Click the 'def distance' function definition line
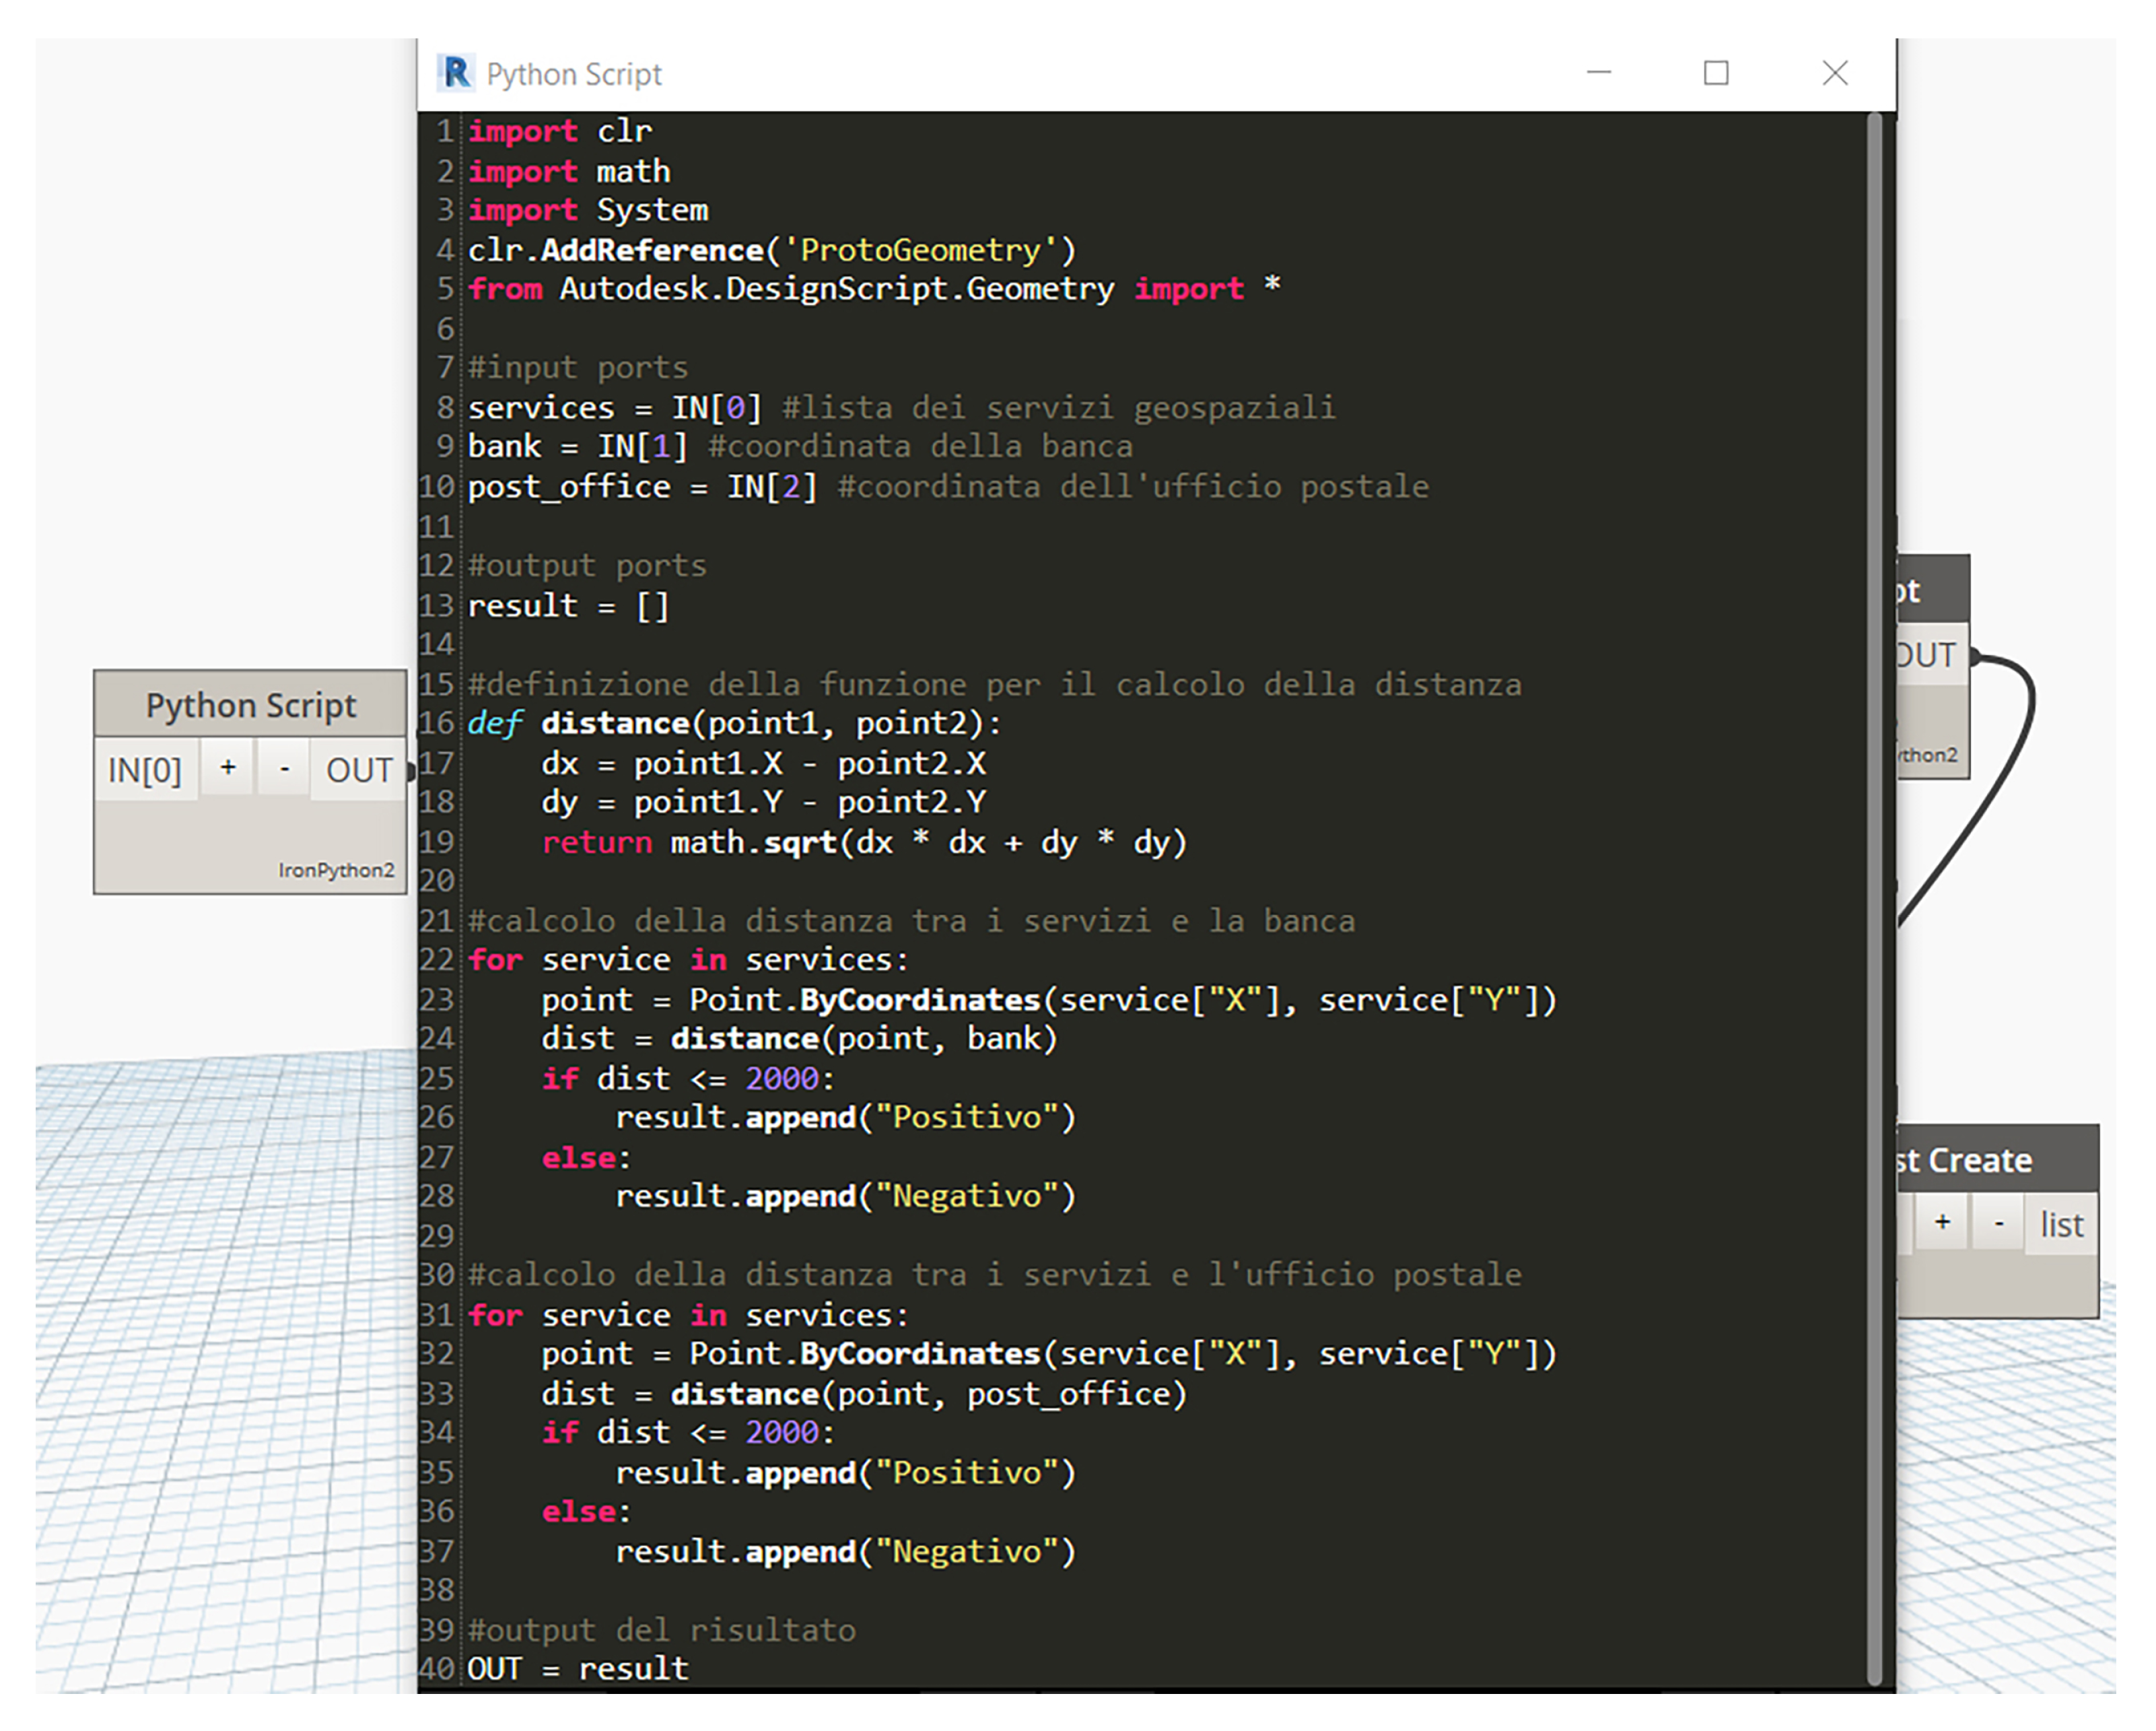2156x1731 pixels. (734, 723)
